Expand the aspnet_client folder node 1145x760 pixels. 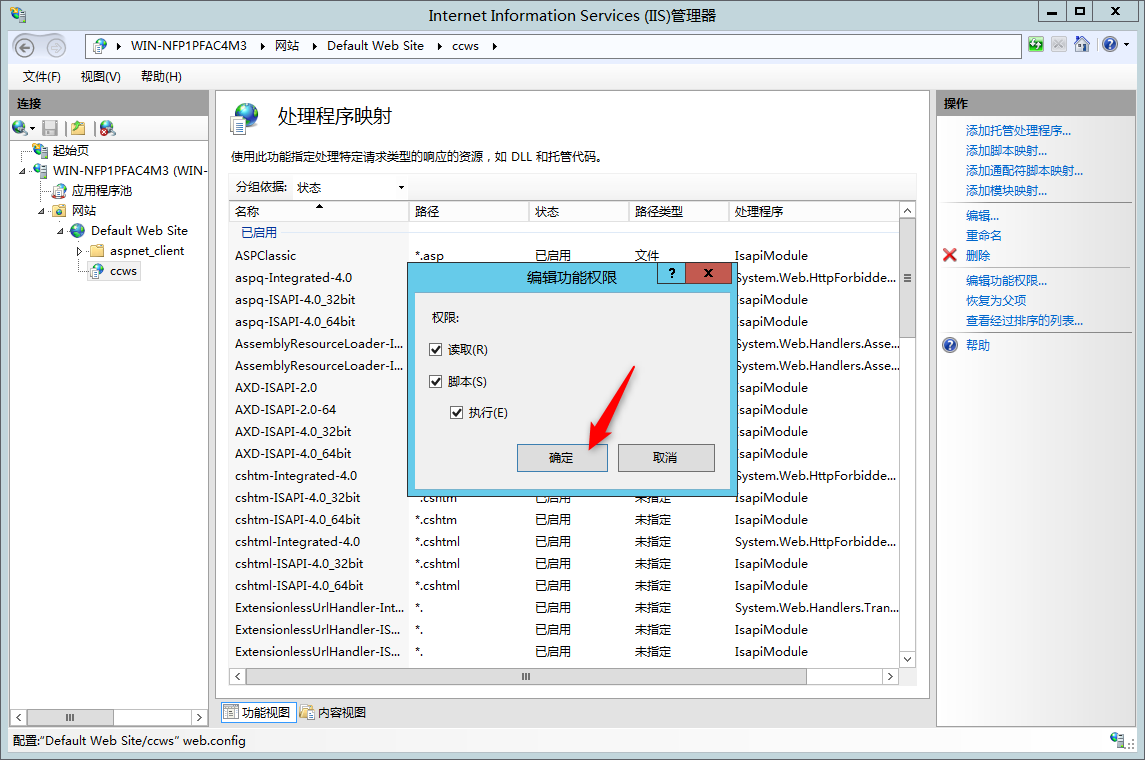point(79,251)
